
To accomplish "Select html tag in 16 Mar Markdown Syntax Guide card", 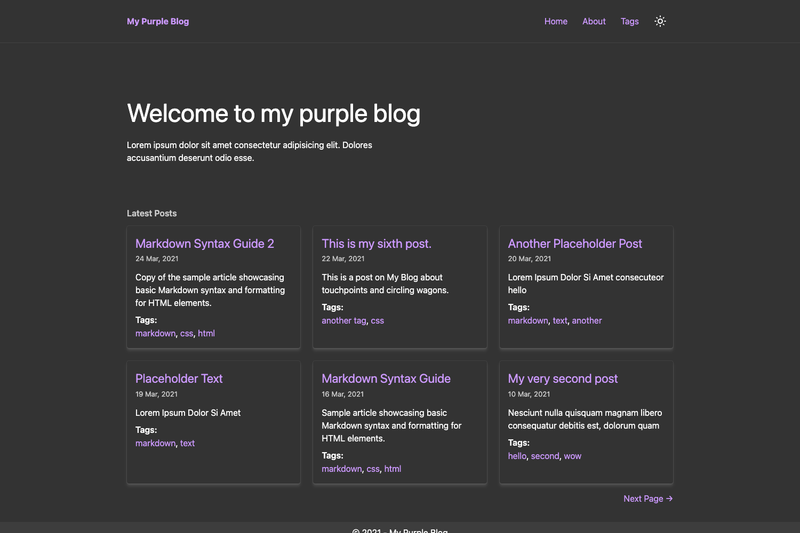I will (x=393, y=469).
